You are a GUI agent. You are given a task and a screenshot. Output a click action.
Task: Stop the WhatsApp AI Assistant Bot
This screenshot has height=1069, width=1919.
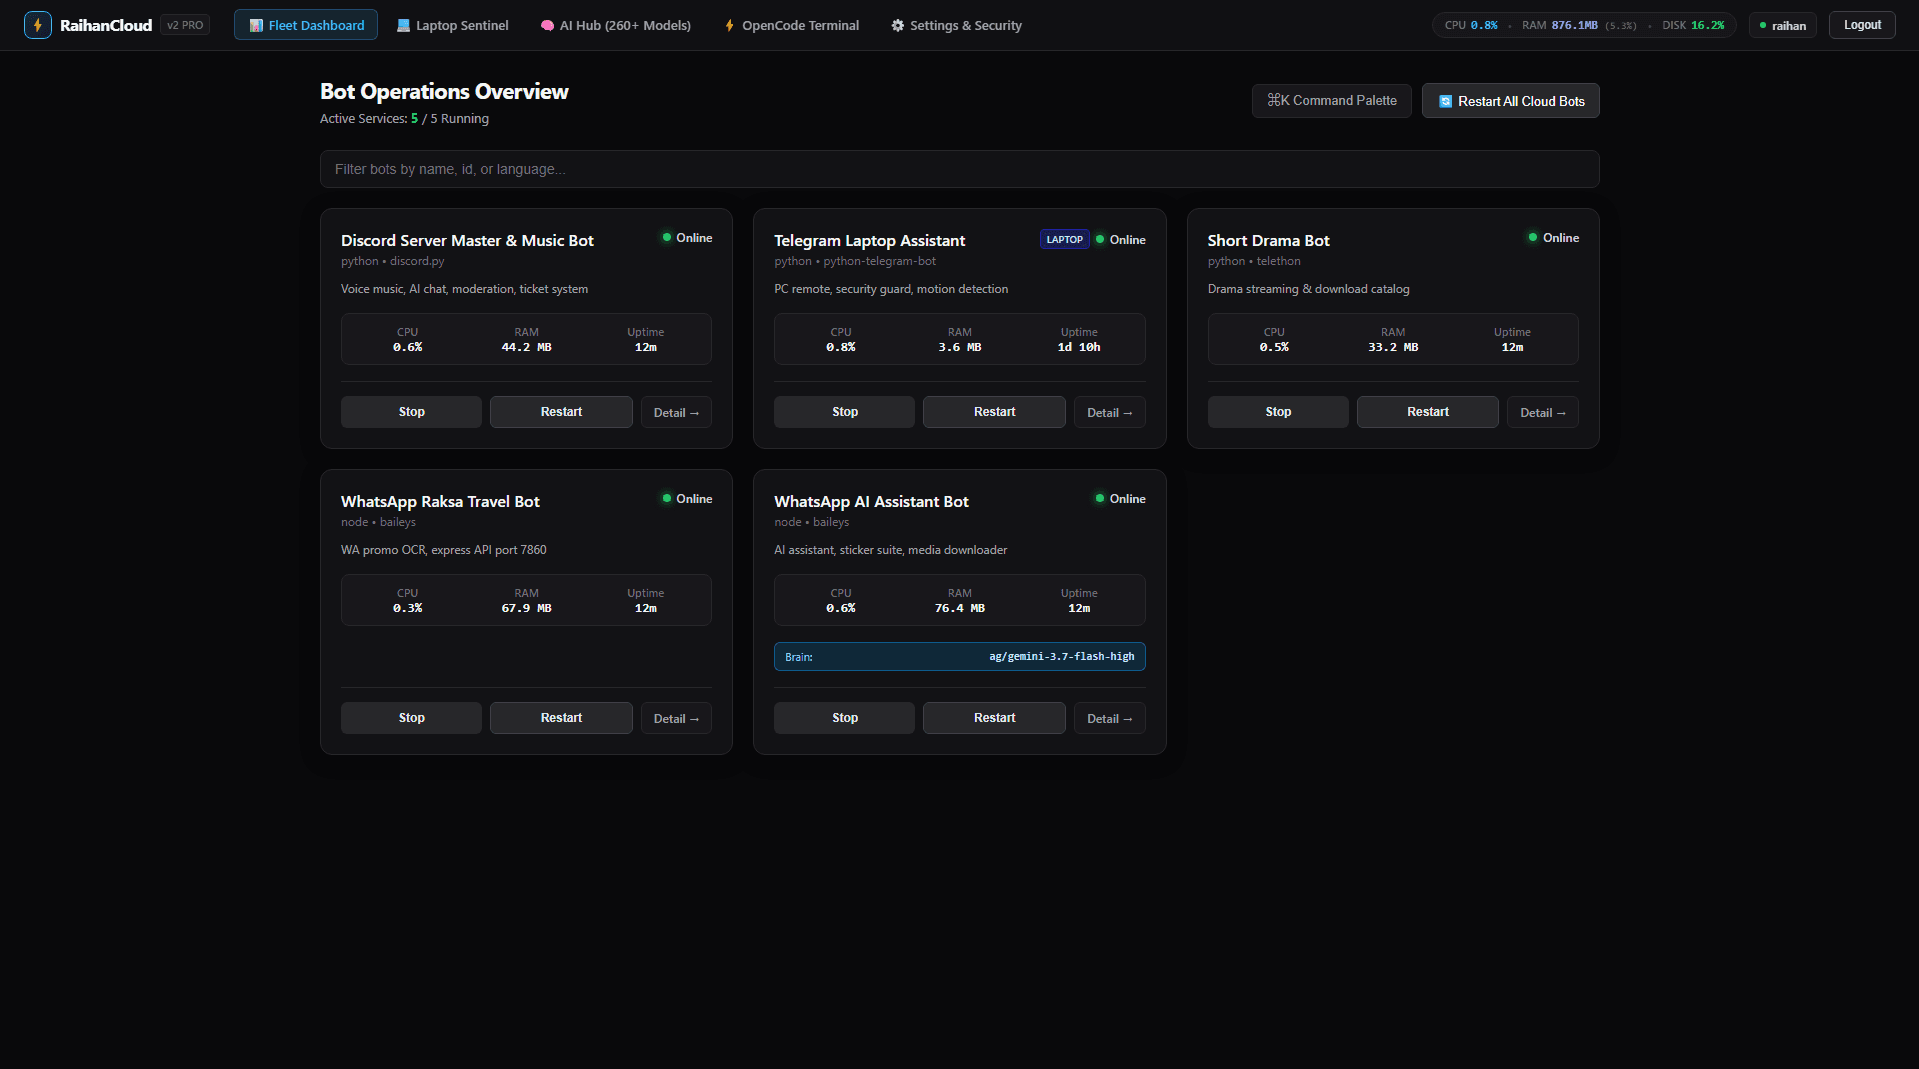[x=844, y=718]
